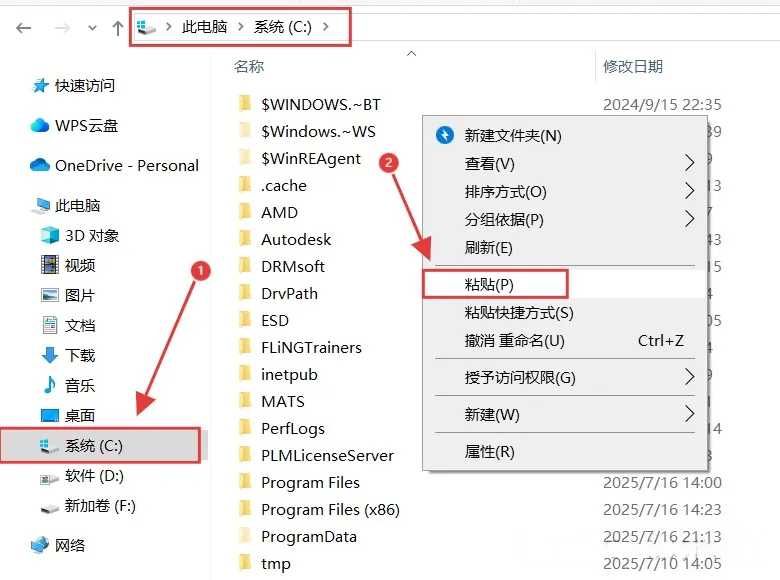Screen dimensions: 780x580
Task: Choose 属性(R) in context menu
Action: point(565,452)
